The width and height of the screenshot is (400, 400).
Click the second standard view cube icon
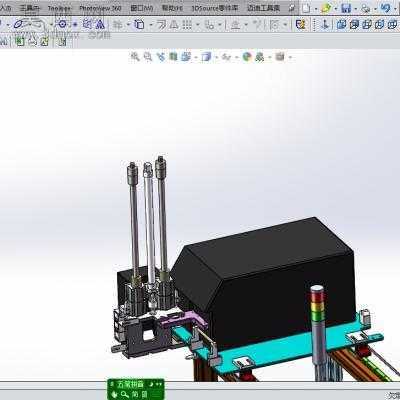pos(354,24)
